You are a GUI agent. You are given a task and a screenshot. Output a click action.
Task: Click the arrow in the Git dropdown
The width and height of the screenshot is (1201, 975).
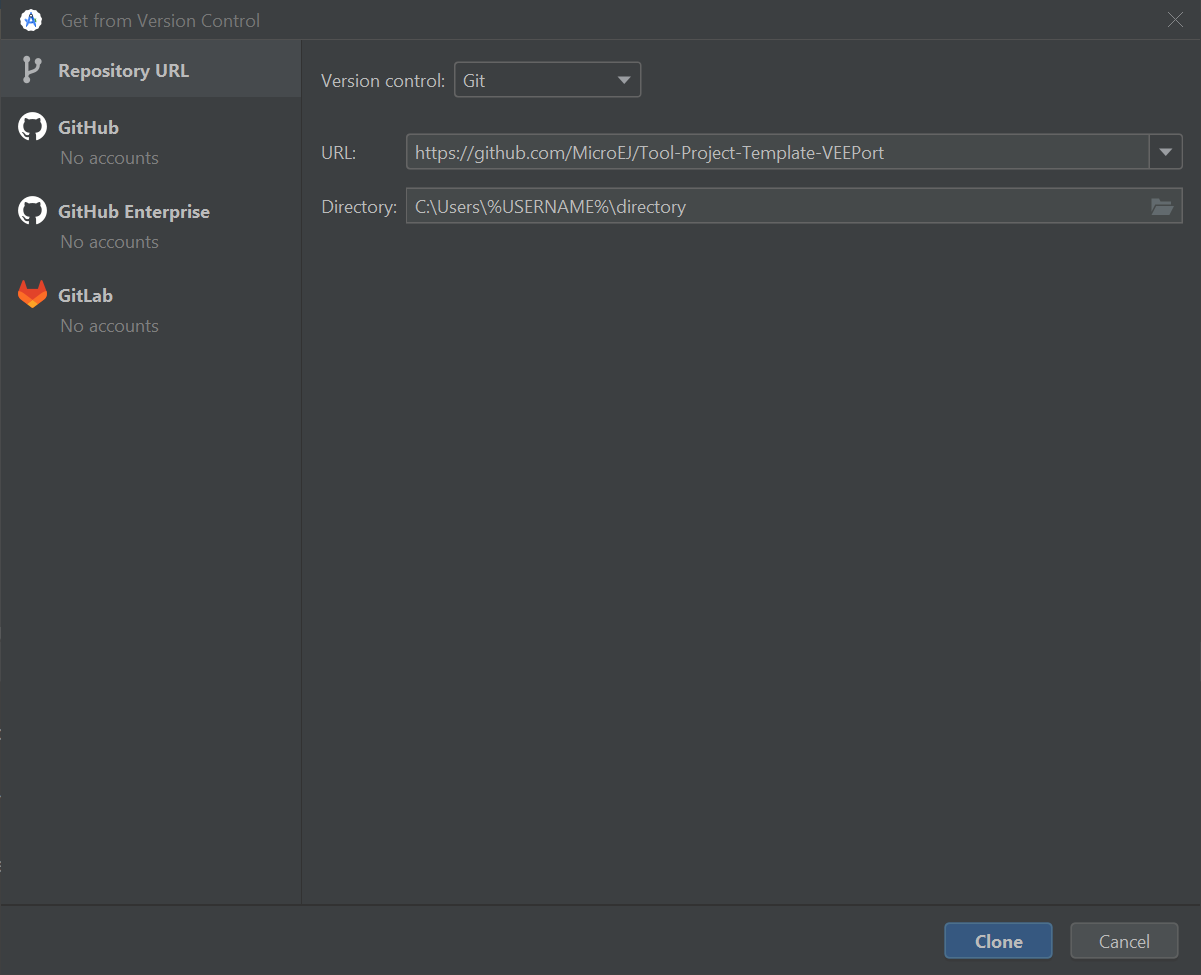point(624,80)
